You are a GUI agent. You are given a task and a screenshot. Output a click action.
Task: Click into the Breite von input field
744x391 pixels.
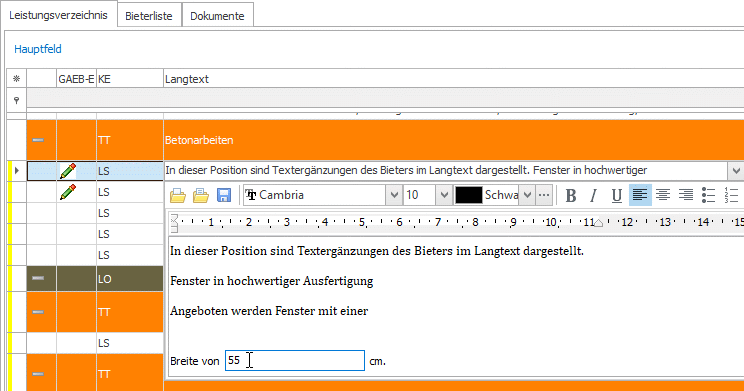pos(295,361)
